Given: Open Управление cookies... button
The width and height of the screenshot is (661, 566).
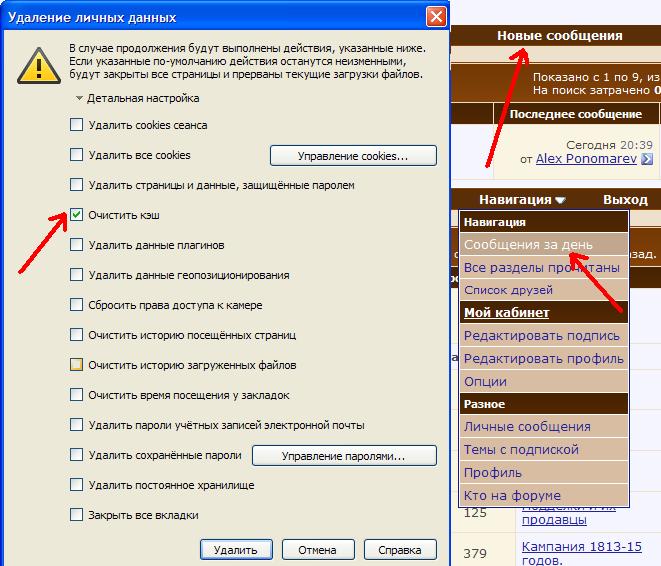Looking at the screenshot, I should click(x=353, y=156).
